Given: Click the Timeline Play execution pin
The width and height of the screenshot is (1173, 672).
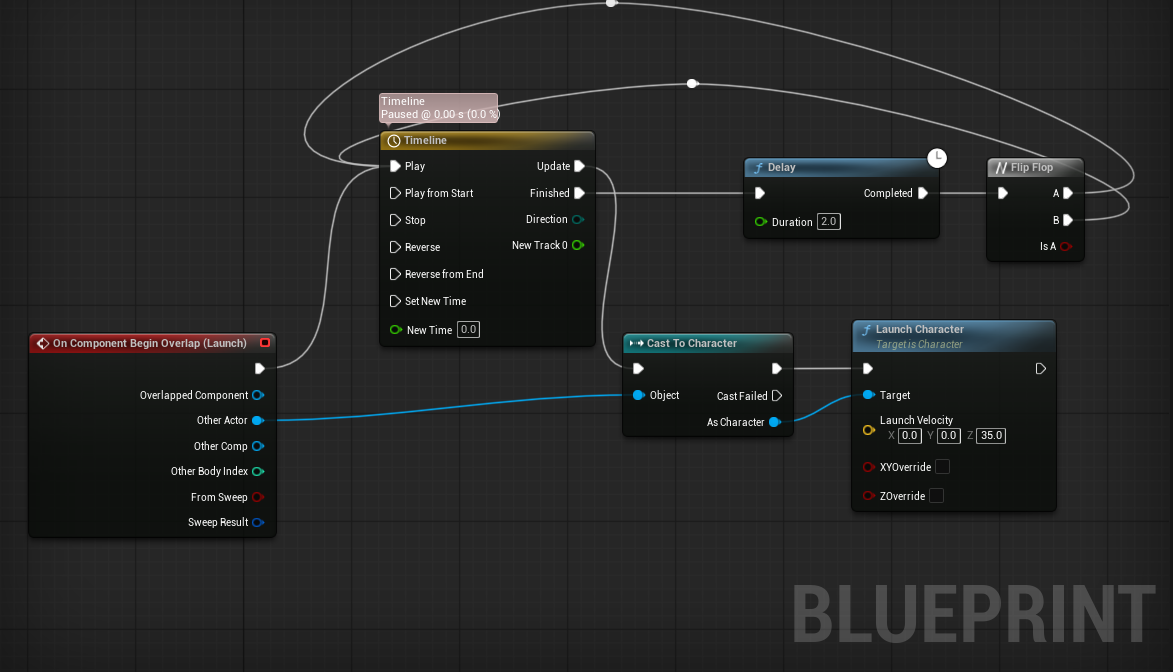Looking at the screenshot, I should [395, 166].
